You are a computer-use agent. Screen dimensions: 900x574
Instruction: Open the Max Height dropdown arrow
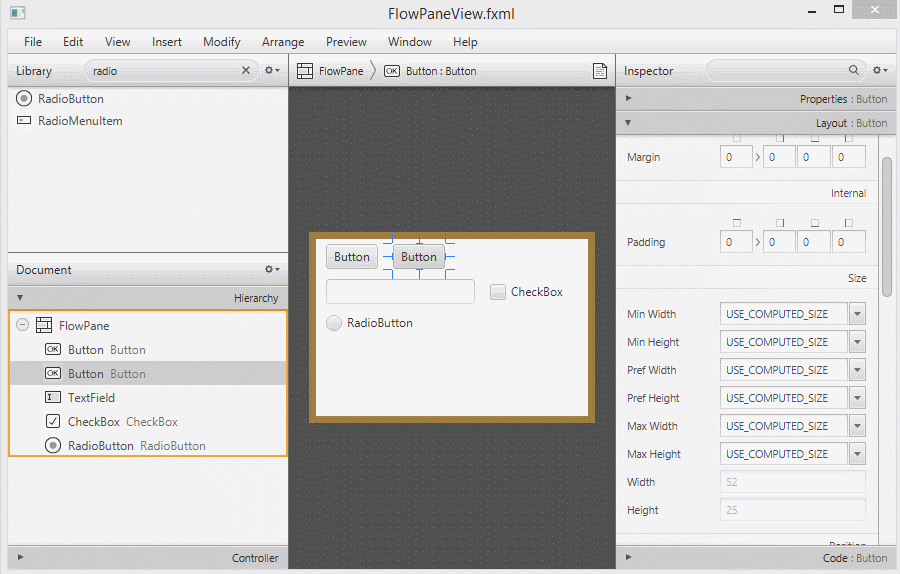pos(857,454)
